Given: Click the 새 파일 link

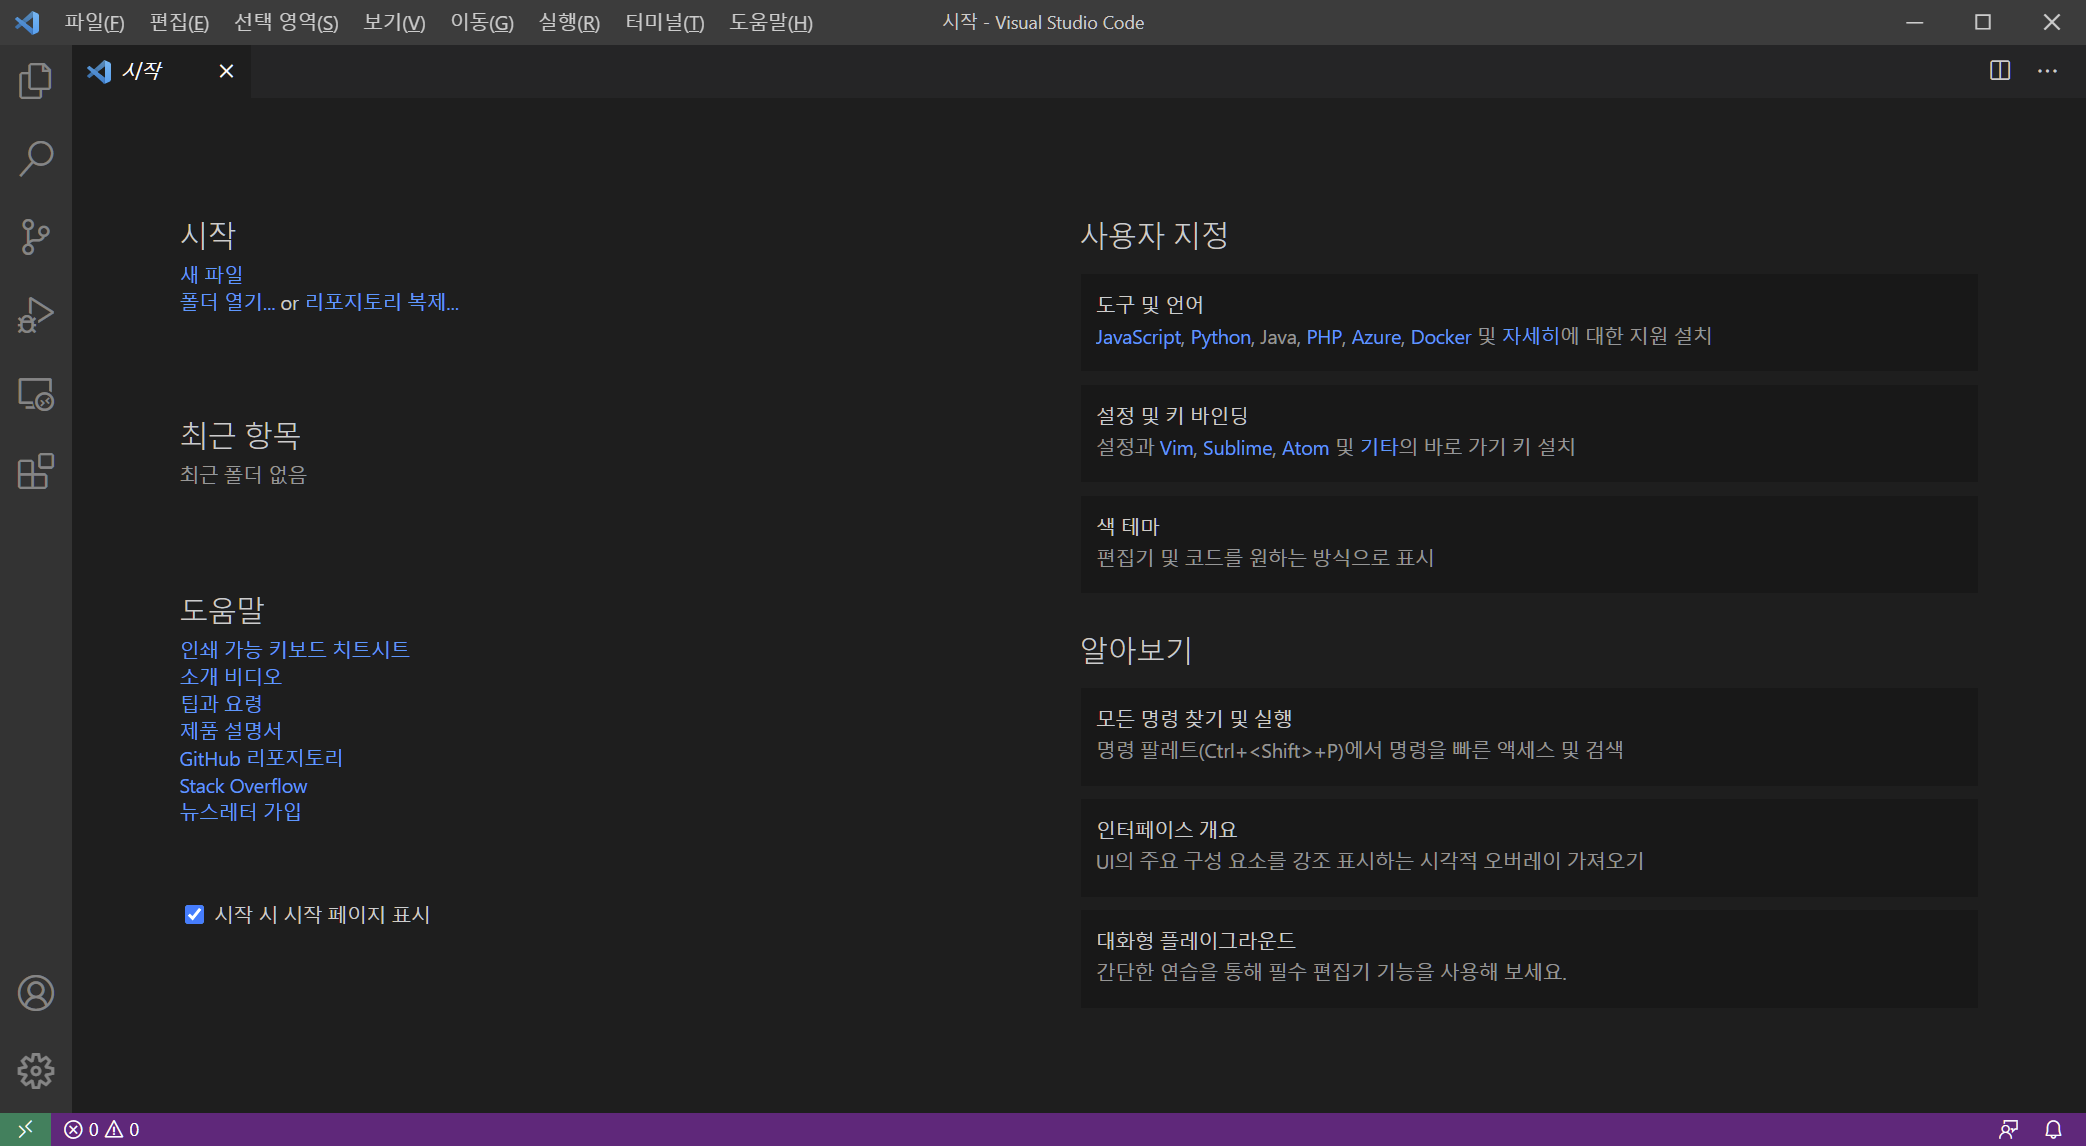Looking at the screenshot, I should coord(211,274).
